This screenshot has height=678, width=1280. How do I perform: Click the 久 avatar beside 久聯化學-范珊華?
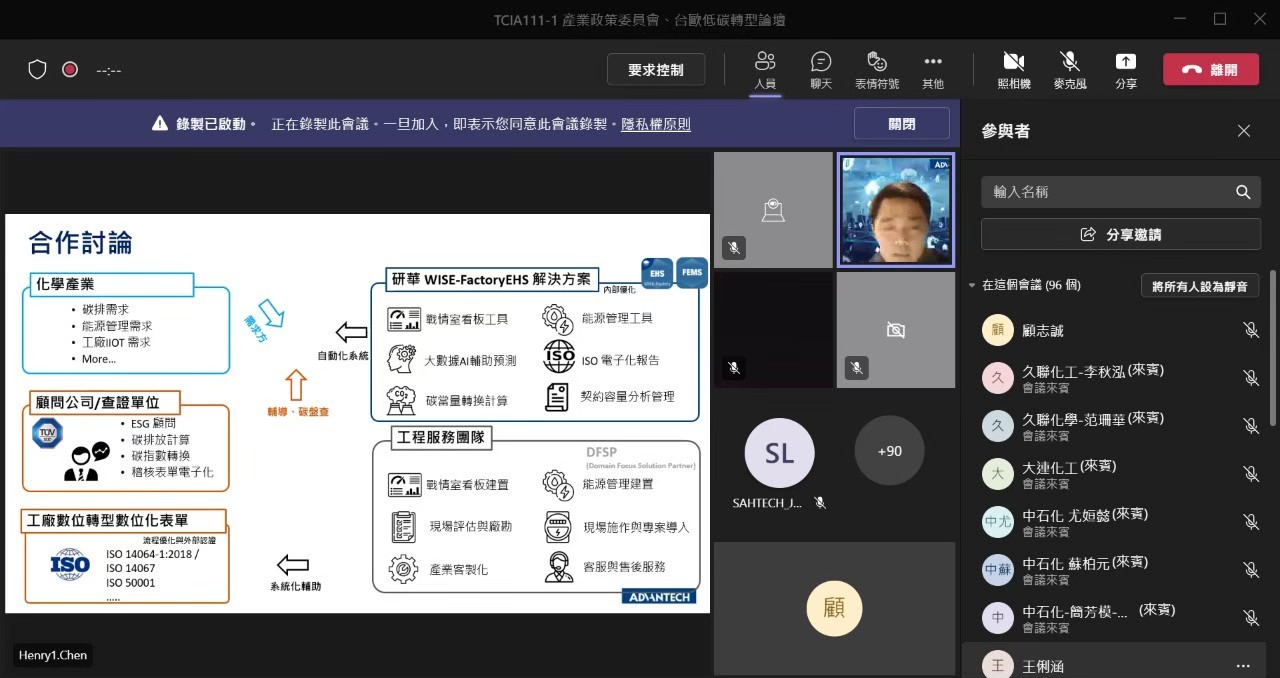[x=997, y=426]
